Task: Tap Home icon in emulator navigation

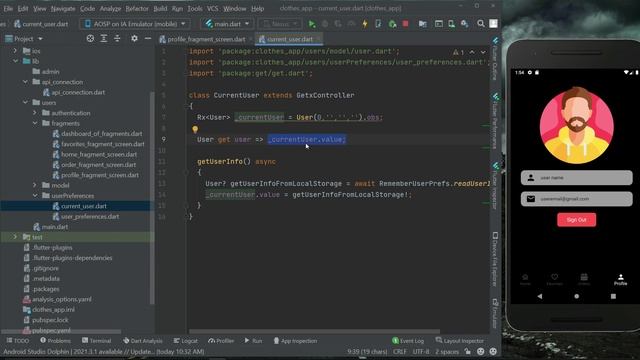Action: pos(525,280)
